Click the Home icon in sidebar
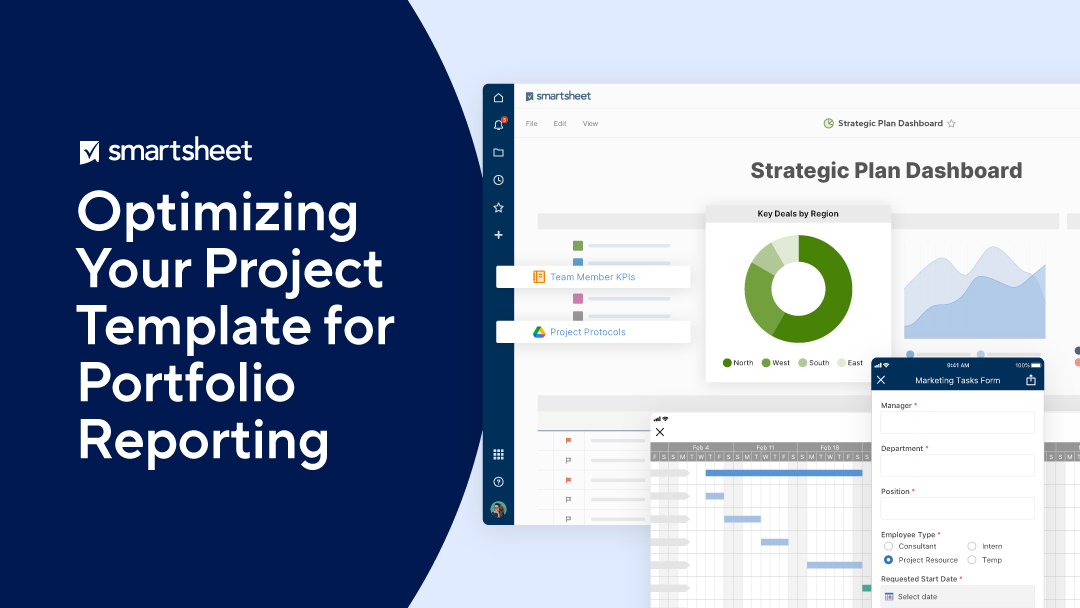Viewport: 1080px width, 608px height. point(498,98)
